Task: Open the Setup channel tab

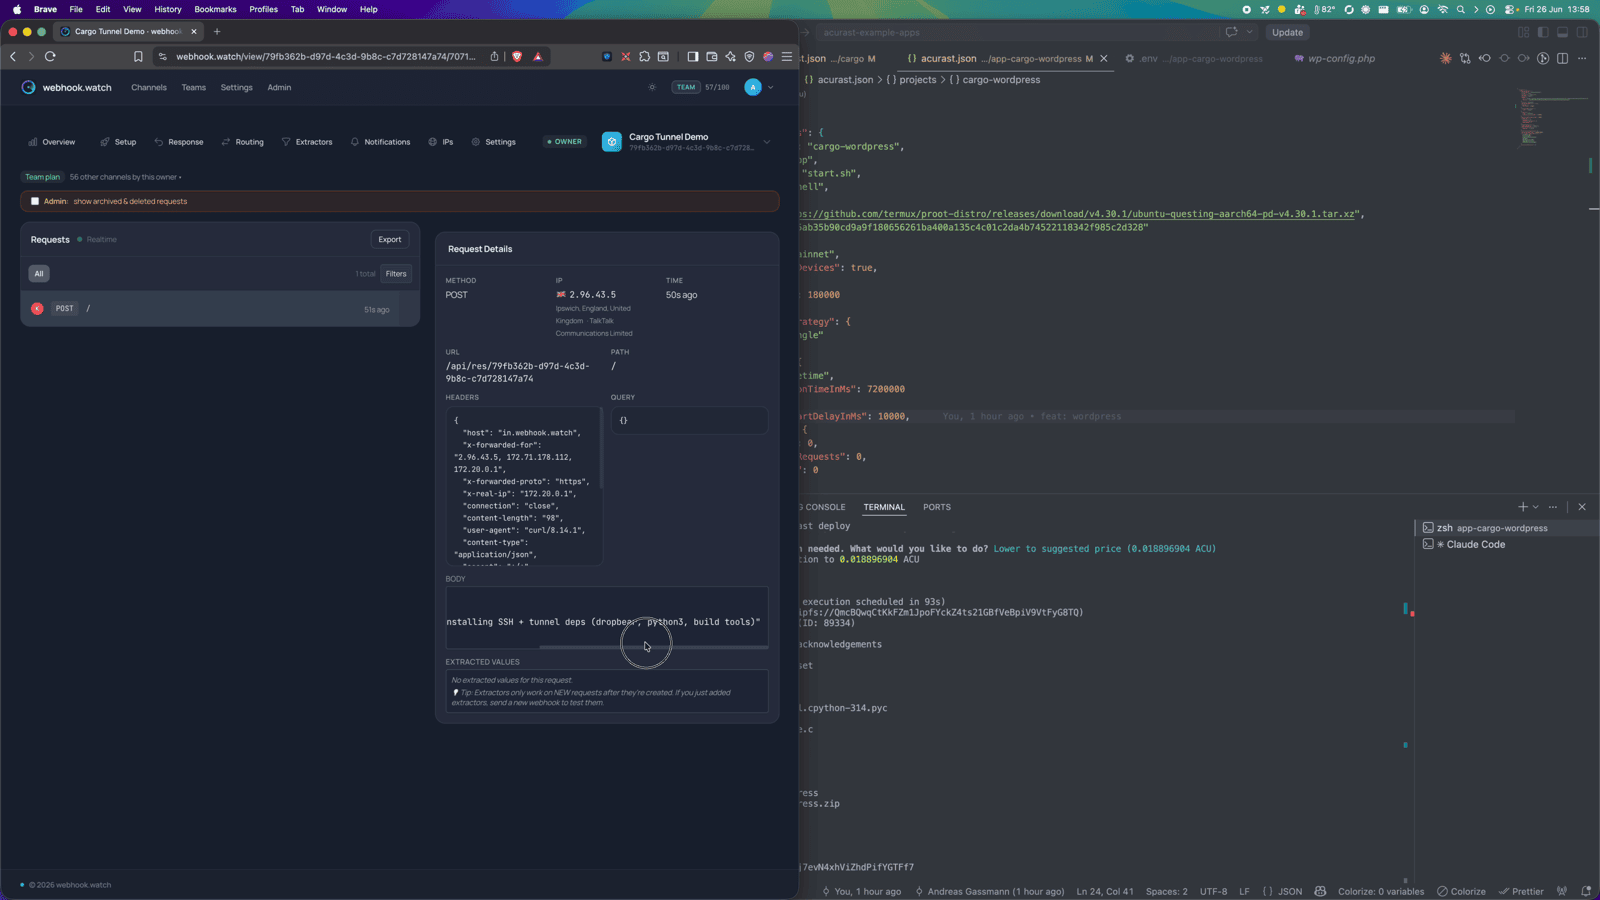Action: coord(118,142)
